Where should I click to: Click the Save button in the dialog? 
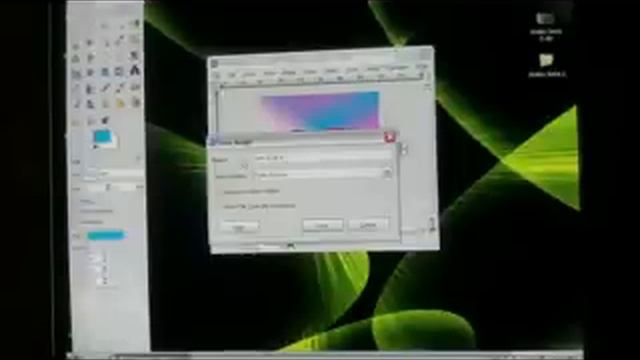pos(322,225)
